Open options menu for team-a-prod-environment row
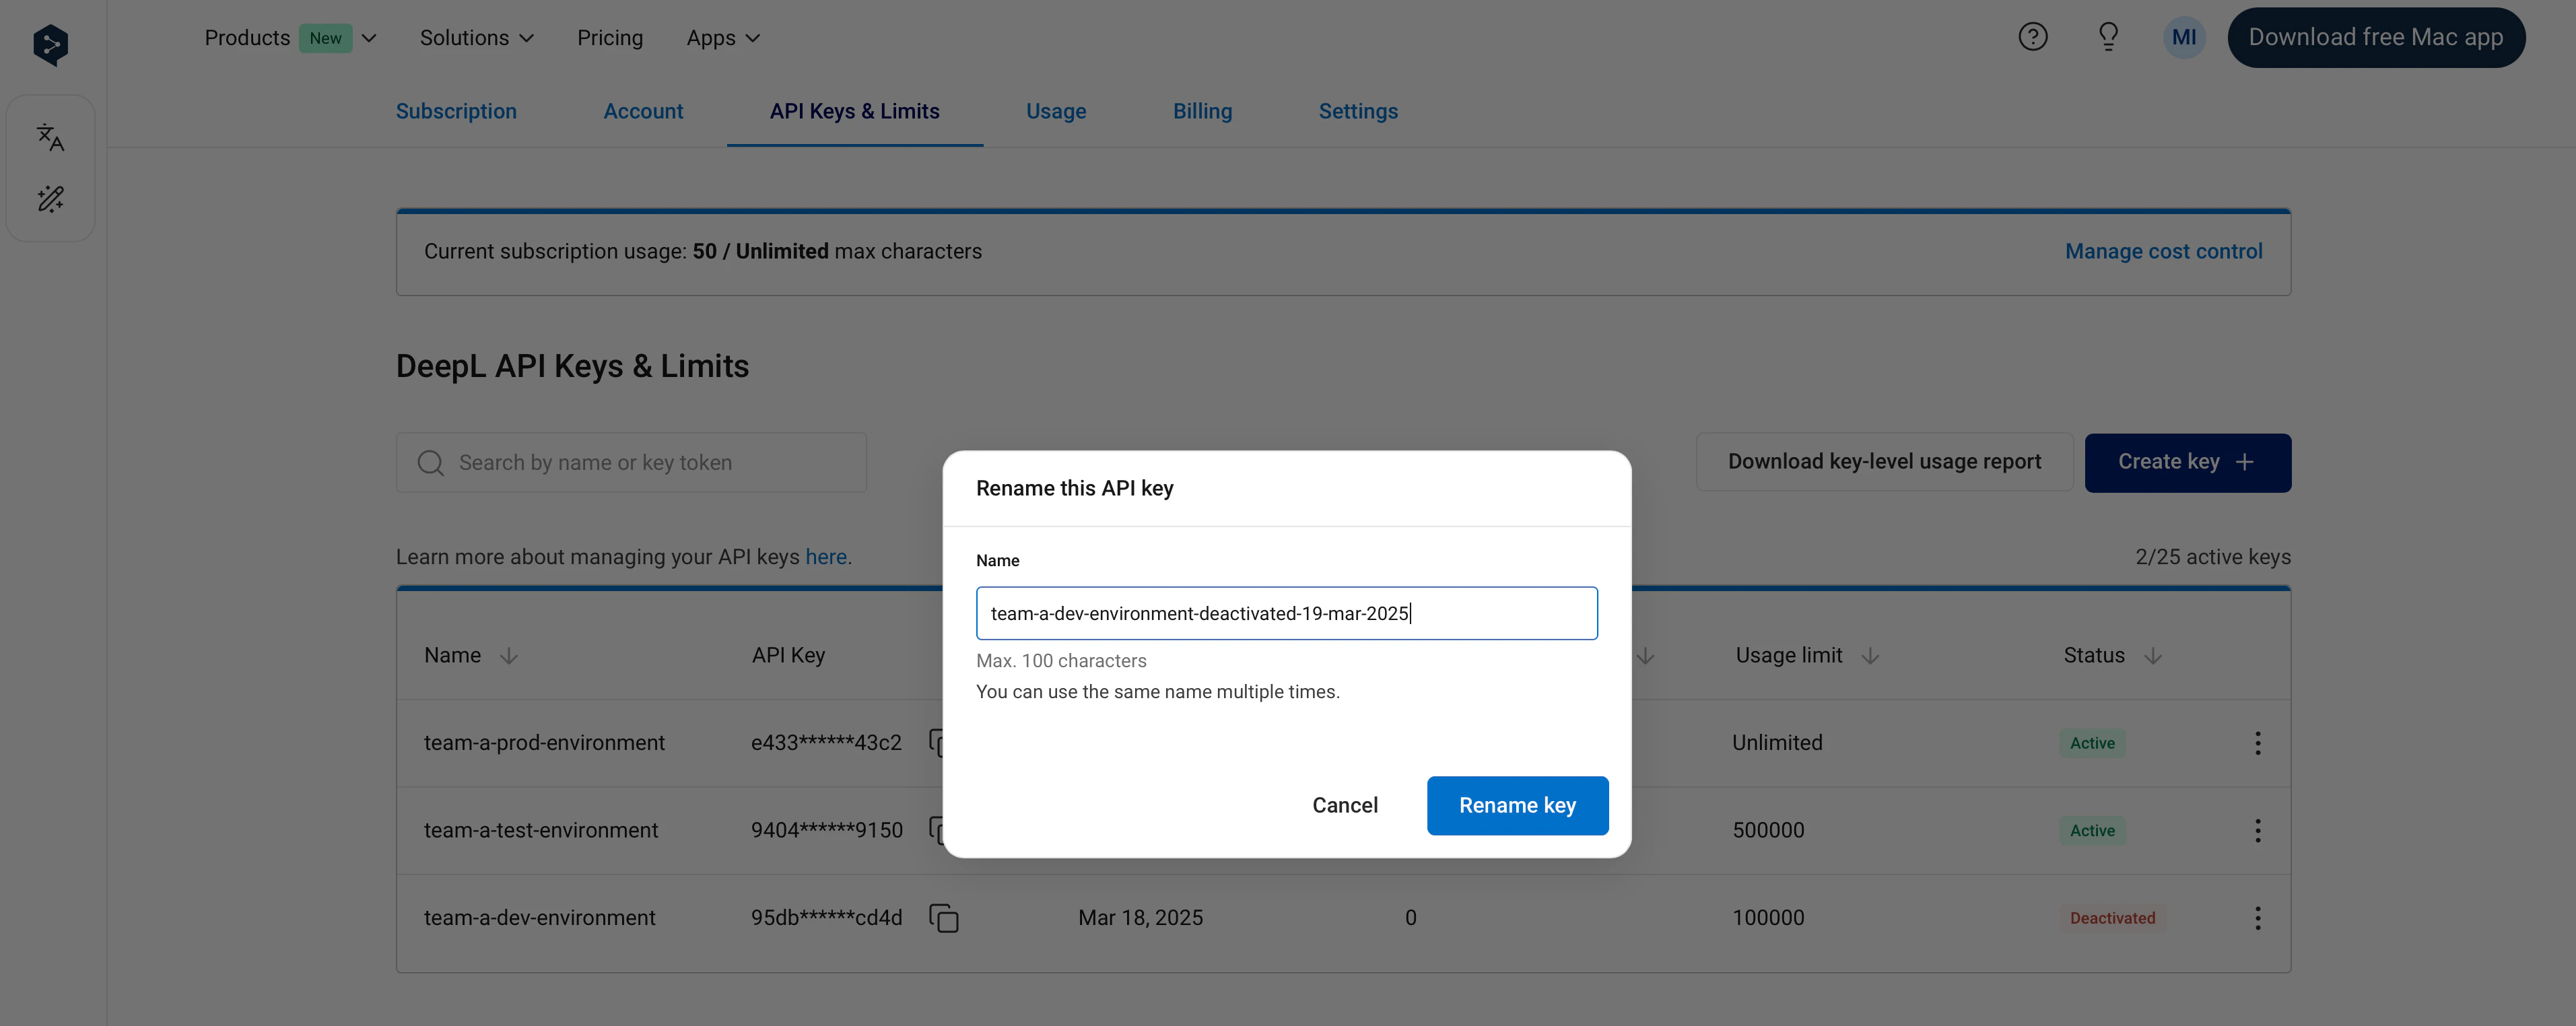This screenshot has height=1026, width=2576. coord(2257,743)
